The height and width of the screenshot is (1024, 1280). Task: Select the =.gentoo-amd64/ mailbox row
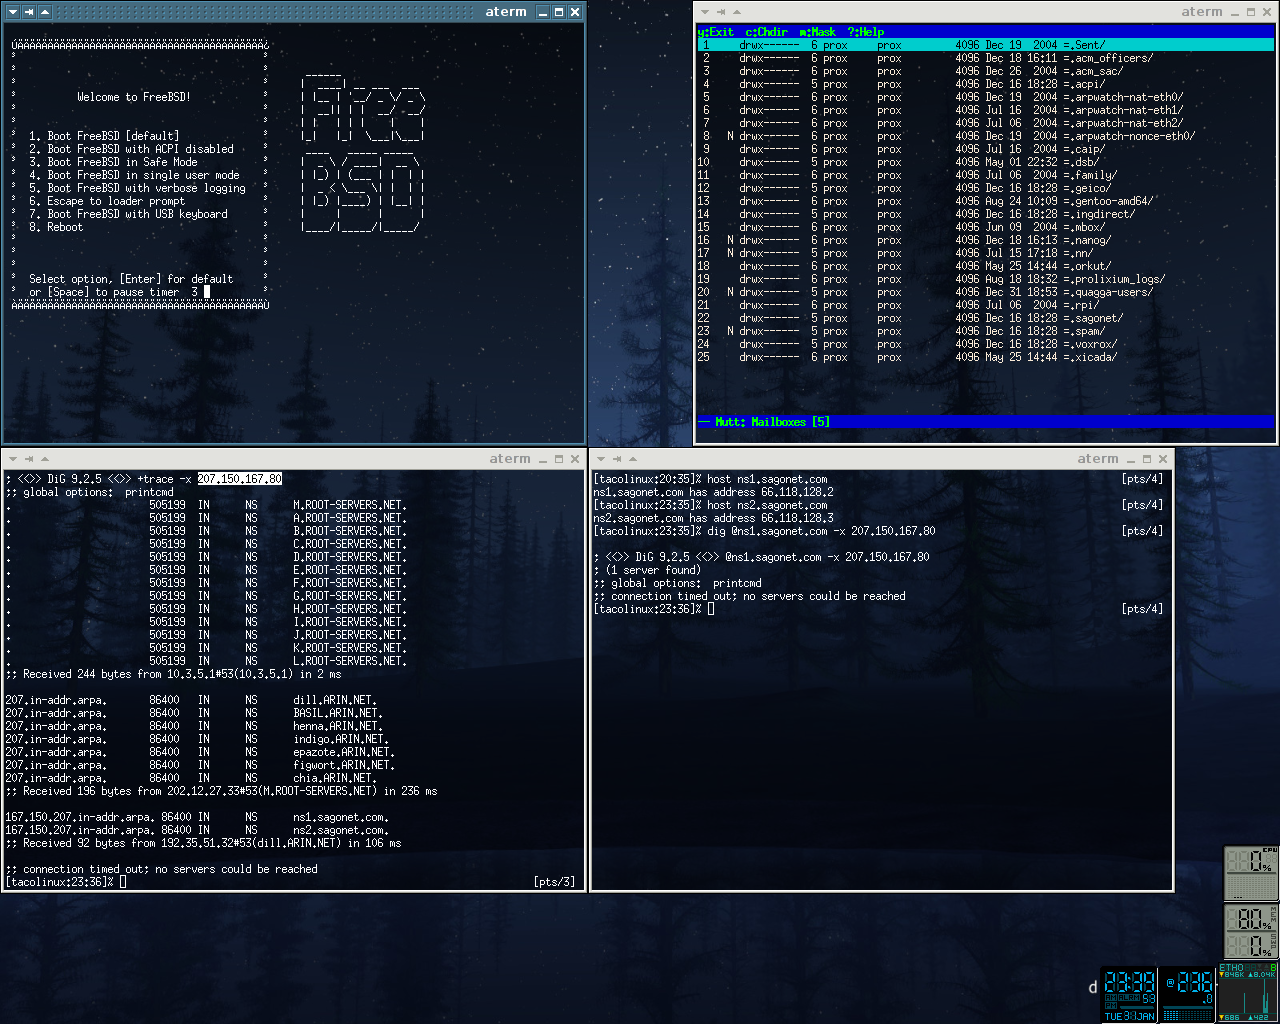[x=986, y=201]
